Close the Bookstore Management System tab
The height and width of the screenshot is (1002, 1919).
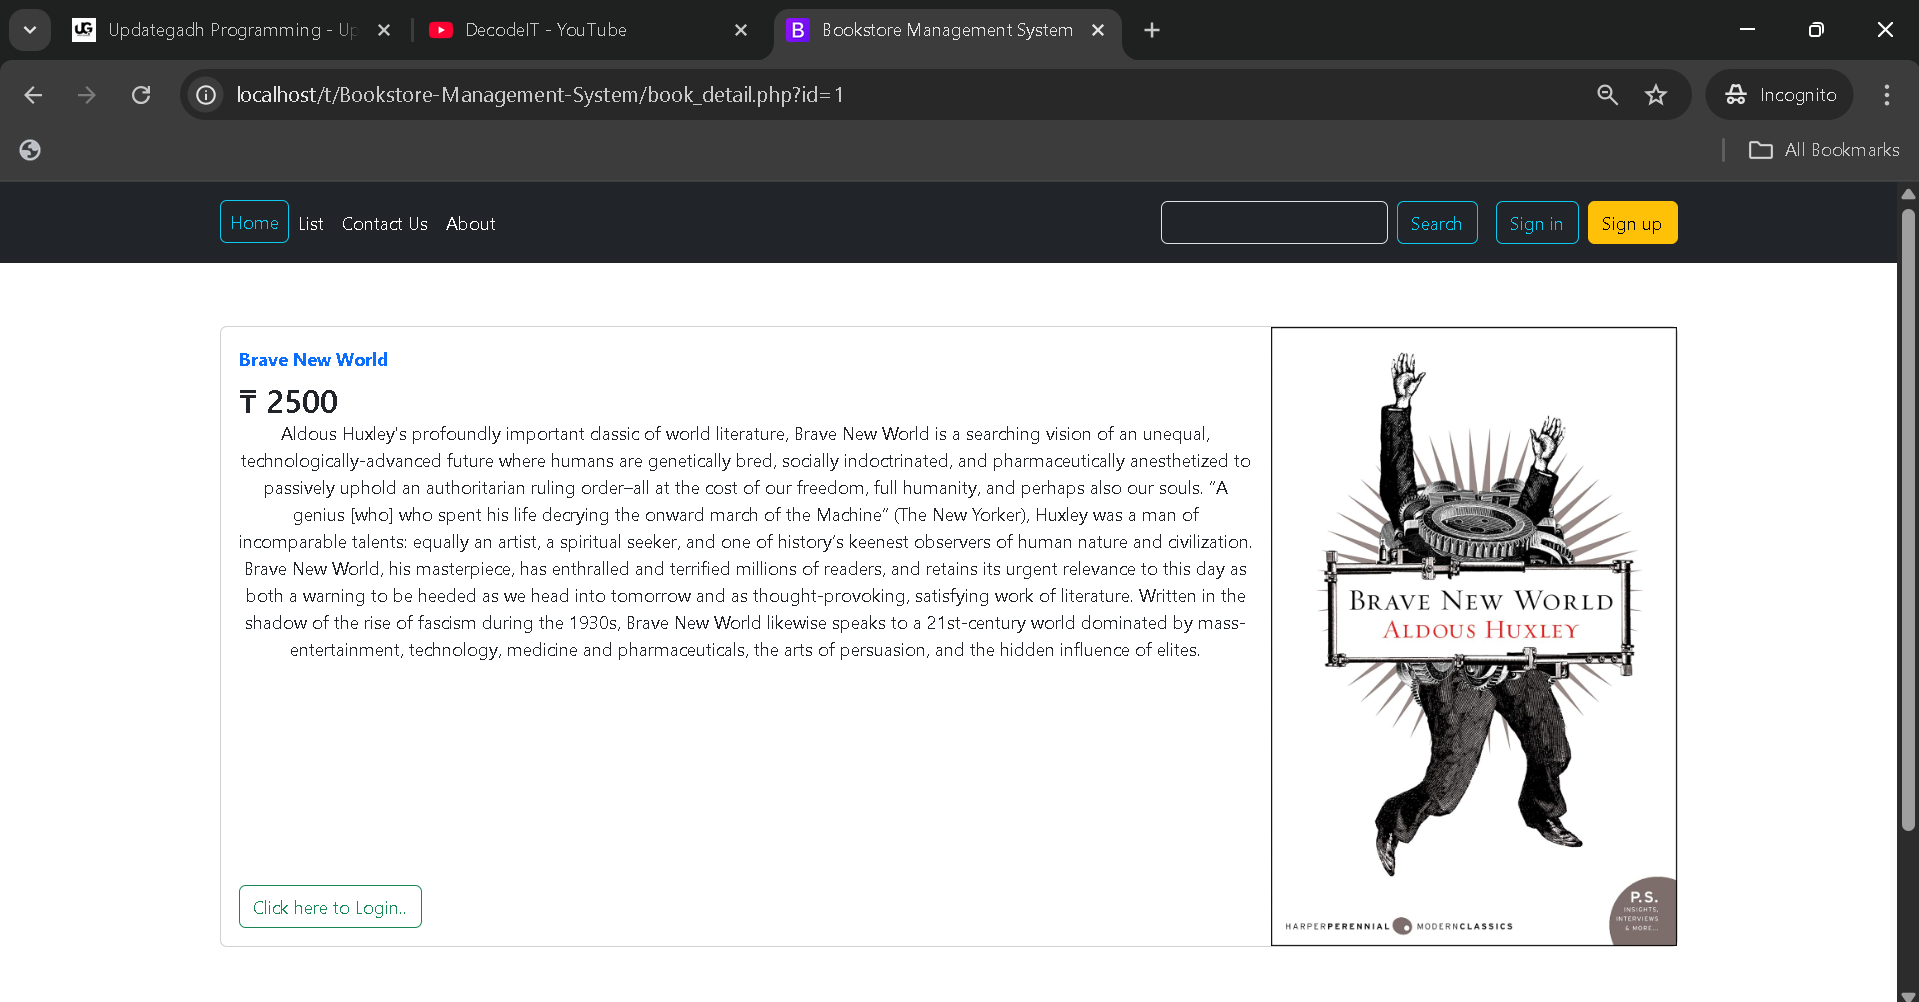click(x=1098, y=30)
